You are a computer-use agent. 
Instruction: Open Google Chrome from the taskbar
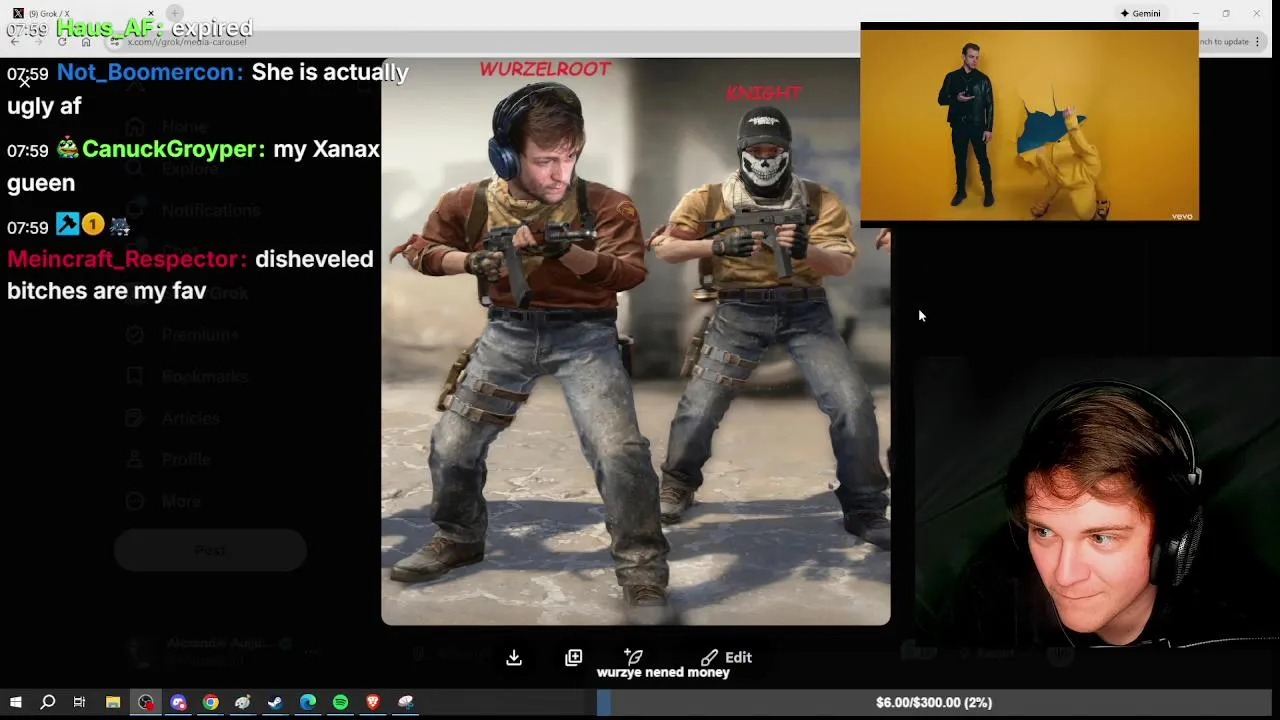coord(210,702)
